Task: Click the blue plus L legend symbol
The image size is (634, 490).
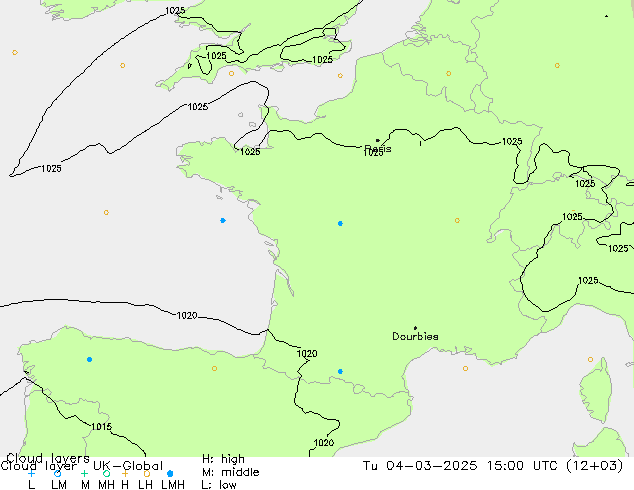Action: click(x=31, y=473)
